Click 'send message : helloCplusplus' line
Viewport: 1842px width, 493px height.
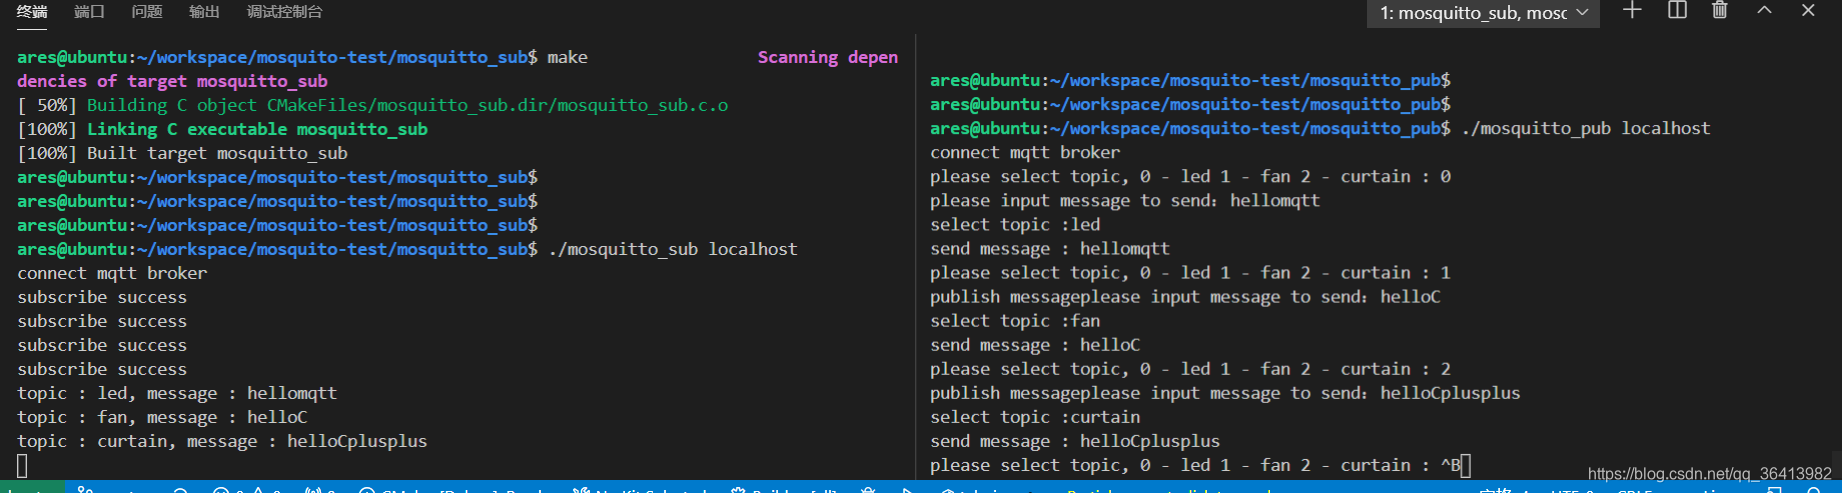[1075, 440]
